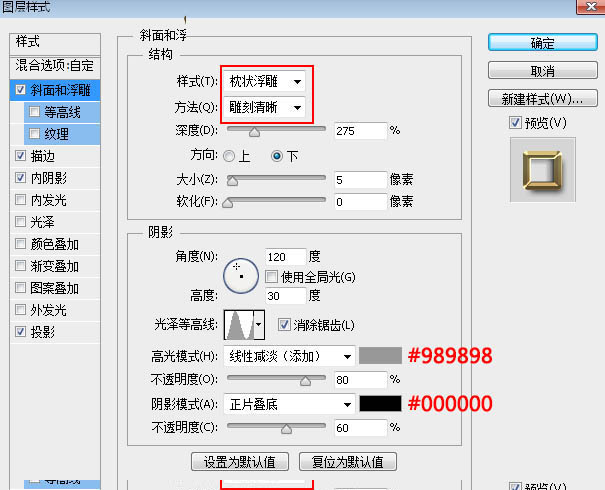Select the 等高线 sub-entry label

coord(62,112)
